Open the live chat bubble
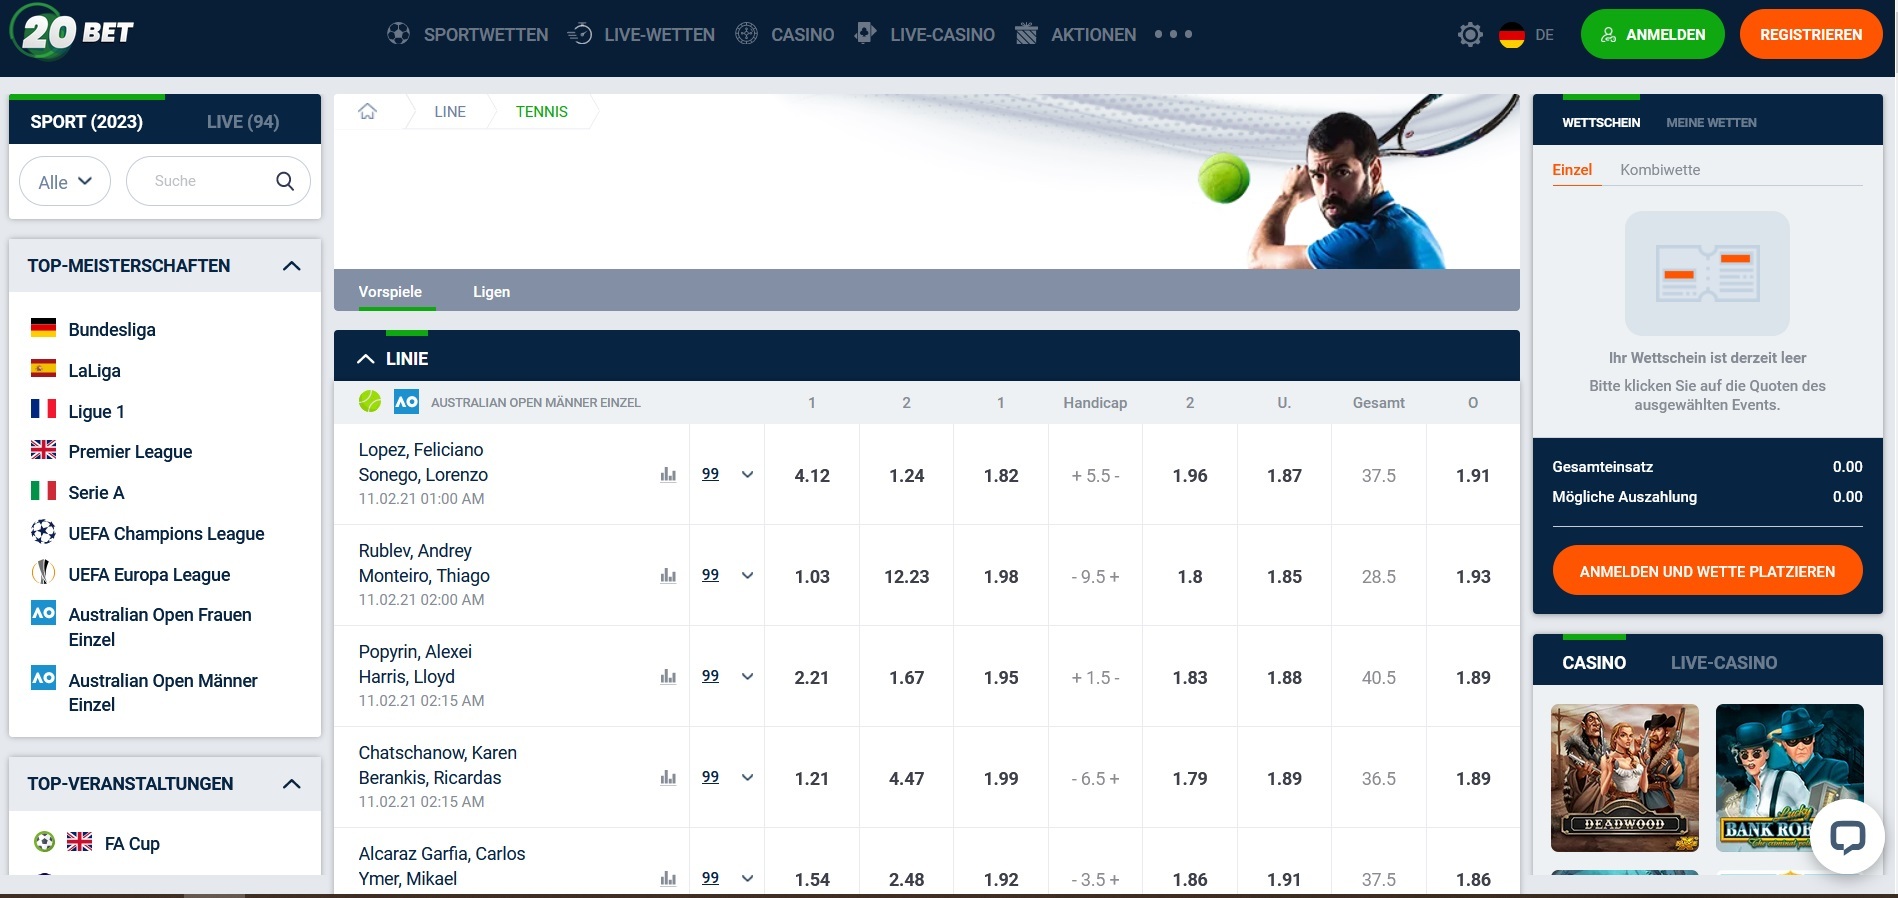The height and width of the screenshot is (898, 1898). [1846, 836]
